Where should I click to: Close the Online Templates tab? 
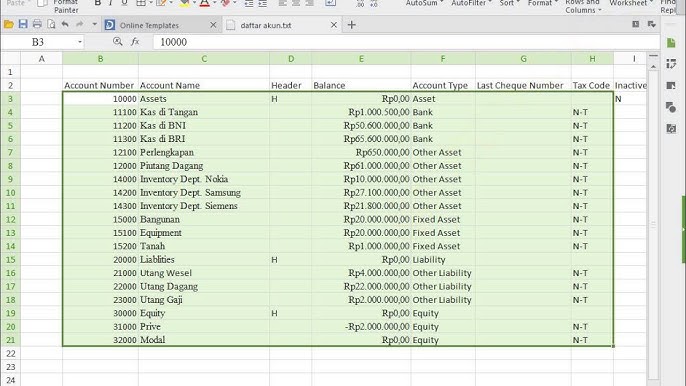click(x=213, y=25)
